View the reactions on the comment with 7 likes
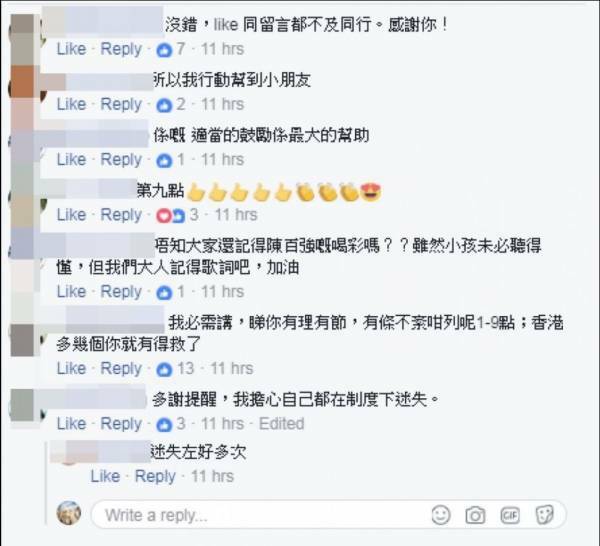 pos(171,50)
